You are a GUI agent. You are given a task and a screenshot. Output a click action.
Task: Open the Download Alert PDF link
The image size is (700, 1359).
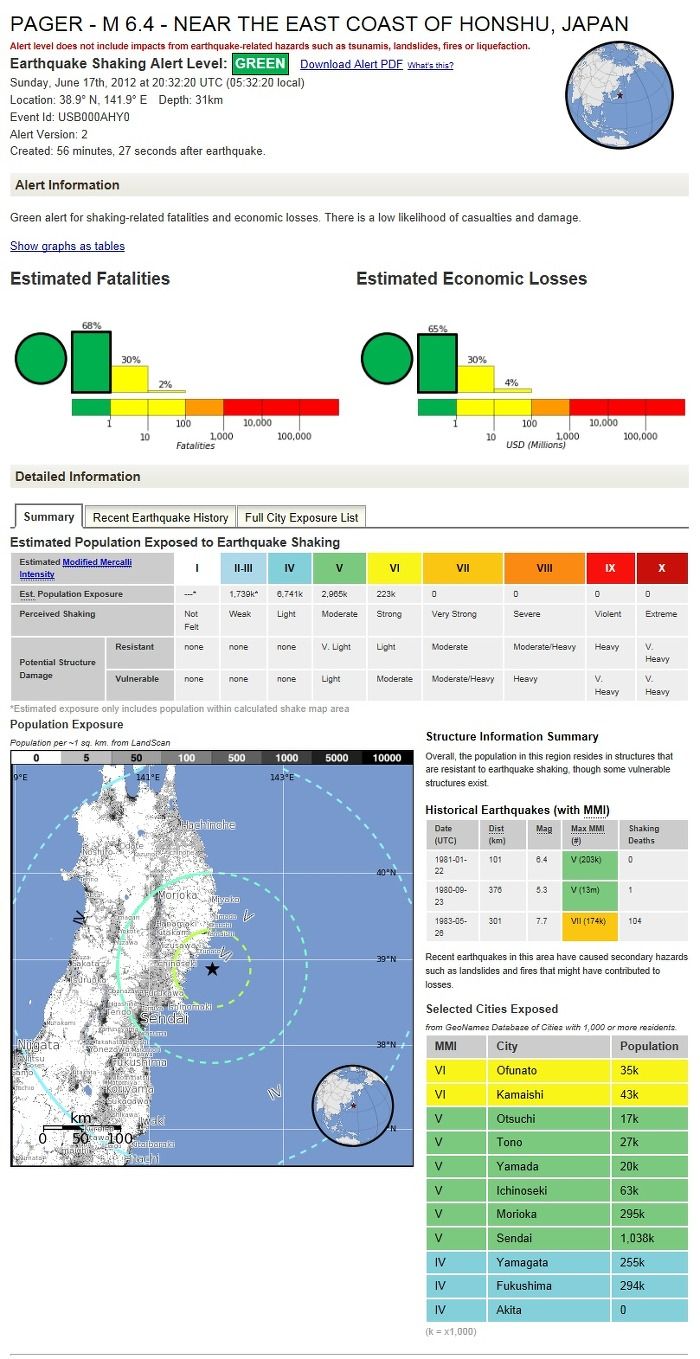click(x=351, y=64)
